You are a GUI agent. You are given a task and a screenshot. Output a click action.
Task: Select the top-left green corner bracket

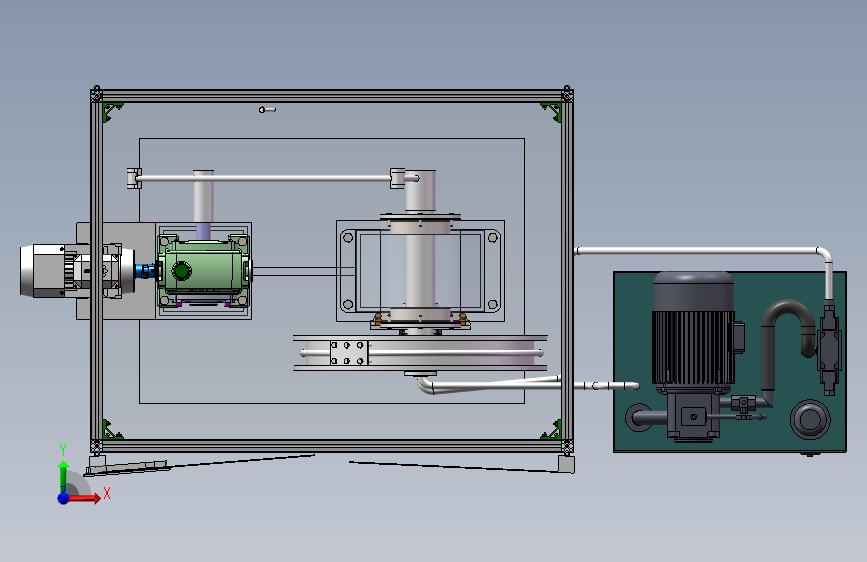[112, 111]
